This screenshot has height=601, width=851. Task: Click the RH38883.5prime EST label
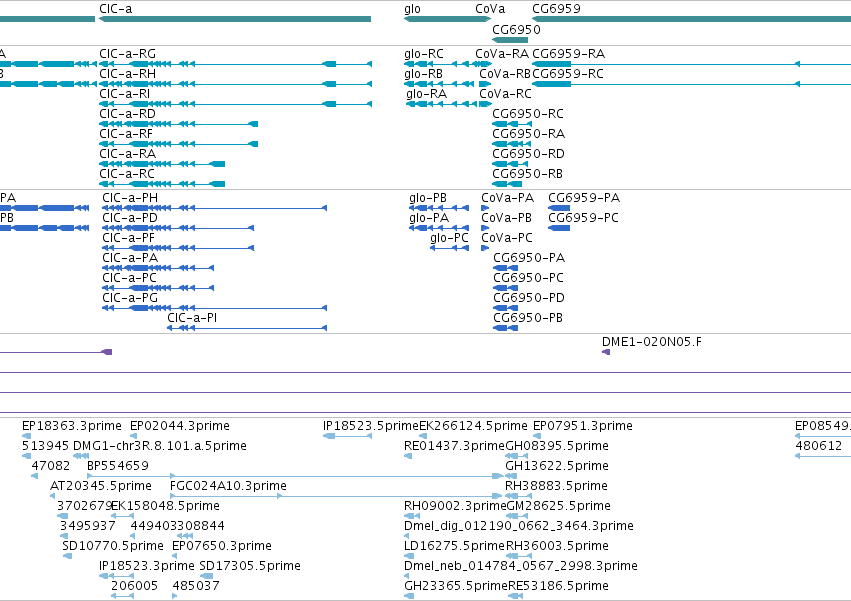pos(556,486)
